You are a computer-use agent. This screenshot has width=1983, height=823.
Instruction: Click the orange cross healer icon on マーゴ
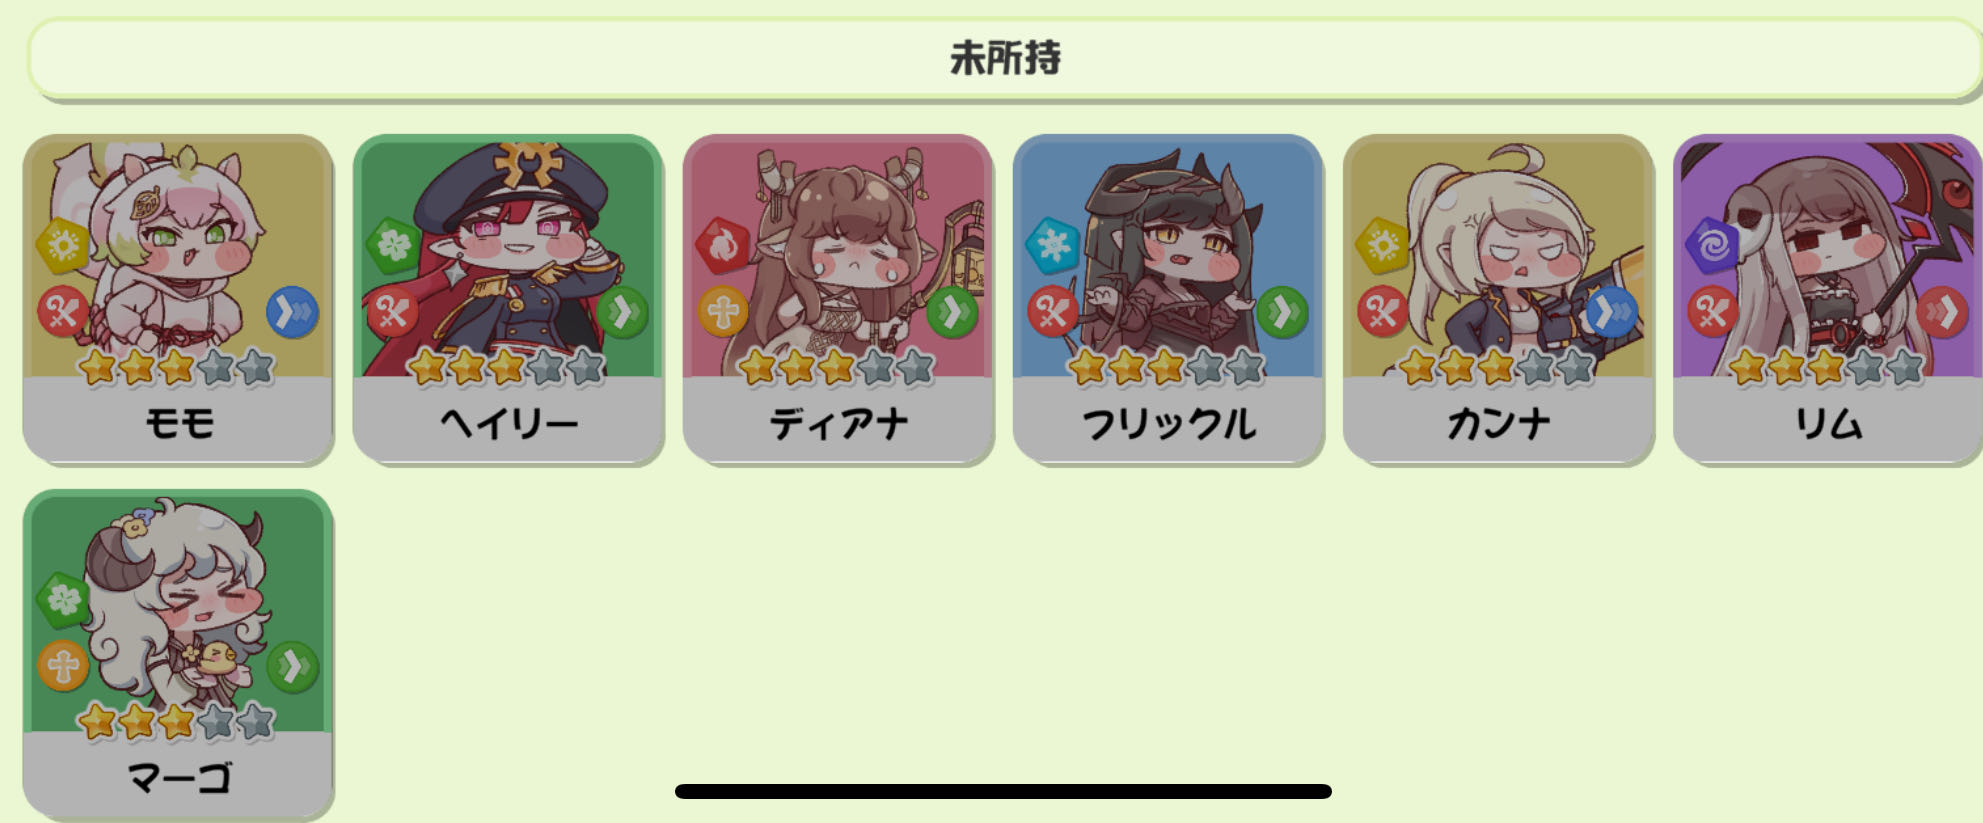63,666
